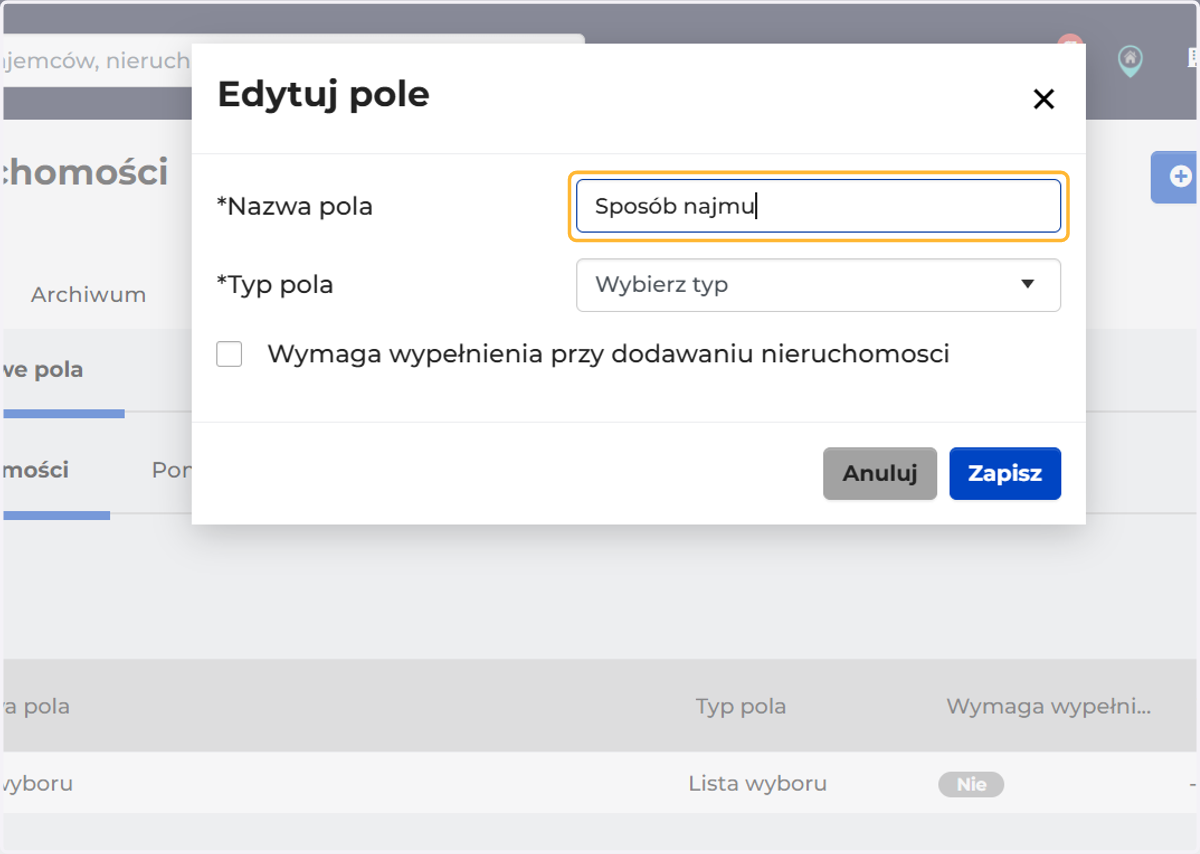The height and width of the screenshot is (854, 1200).
Task: Click the Nazwa pola text field
Action: pyautogui.click(x=818, y=206)
